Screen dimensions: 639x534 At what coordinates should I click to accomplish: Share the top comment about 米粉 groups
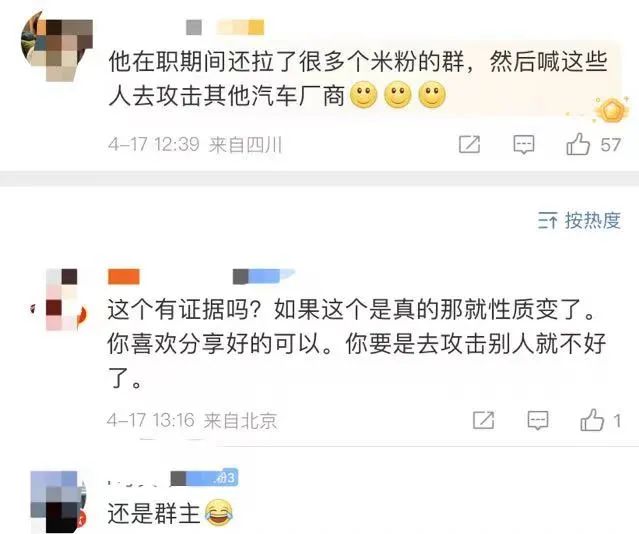tap(469, 144)
